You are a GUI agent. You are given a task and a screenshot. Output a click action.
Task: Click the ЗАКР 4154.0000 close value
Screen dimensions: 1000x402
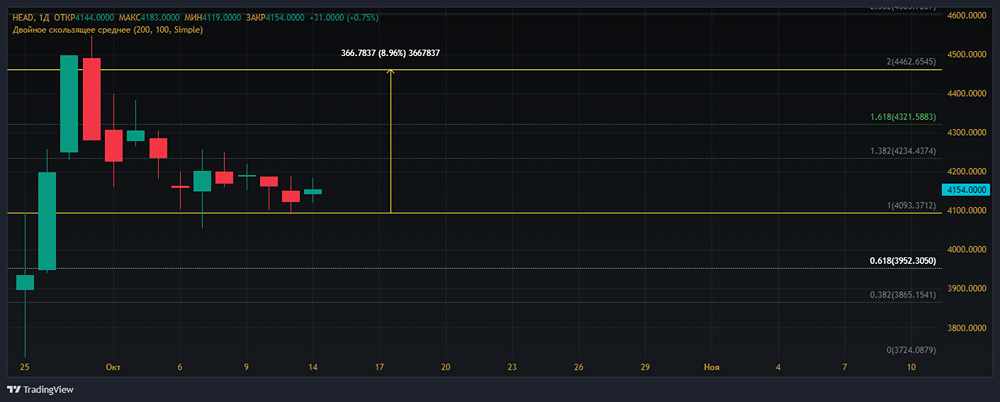point(274,19)
